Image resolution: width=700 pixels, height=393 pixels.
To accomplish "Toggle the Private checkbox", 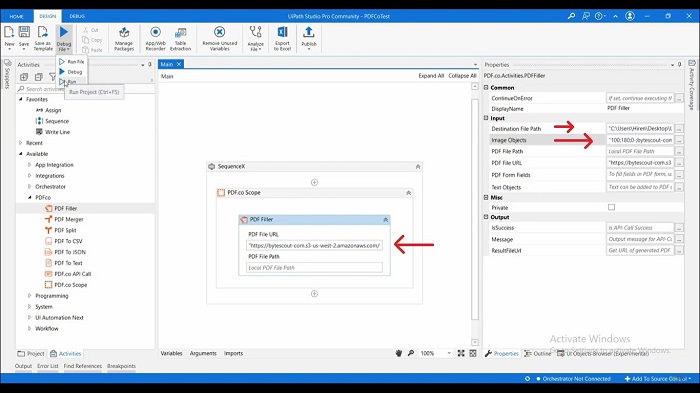I will (x=611, y=207).
